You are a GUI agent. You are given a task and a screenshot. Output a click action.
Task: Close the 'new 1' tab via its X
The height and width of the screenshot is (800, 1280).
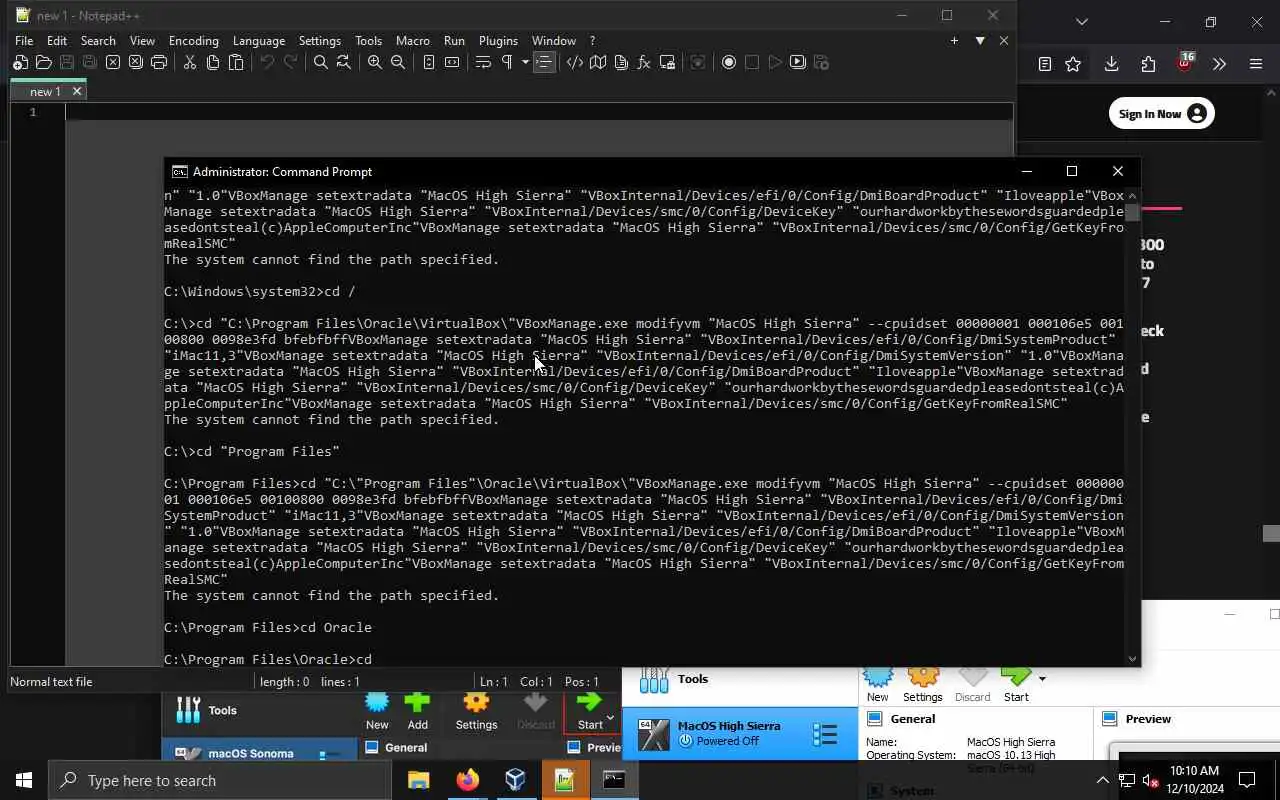tap(76, 91)
